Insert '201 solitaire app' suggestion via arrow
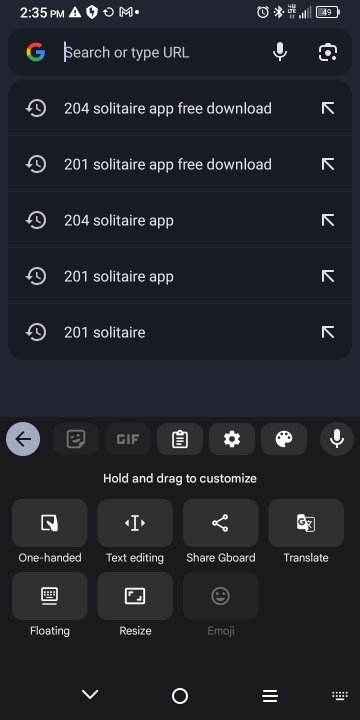The width and height of the screenshot is (360, 720). click(x=328, y=276)
